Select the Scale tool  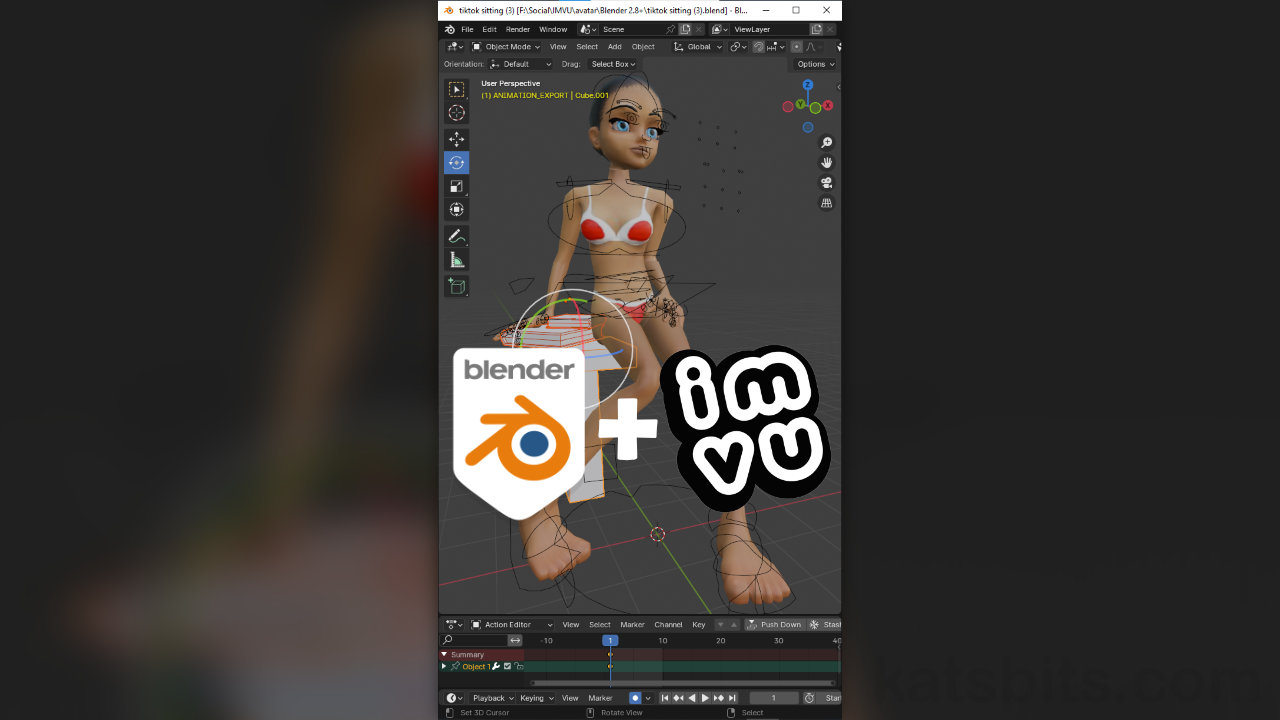coord(456,186)
